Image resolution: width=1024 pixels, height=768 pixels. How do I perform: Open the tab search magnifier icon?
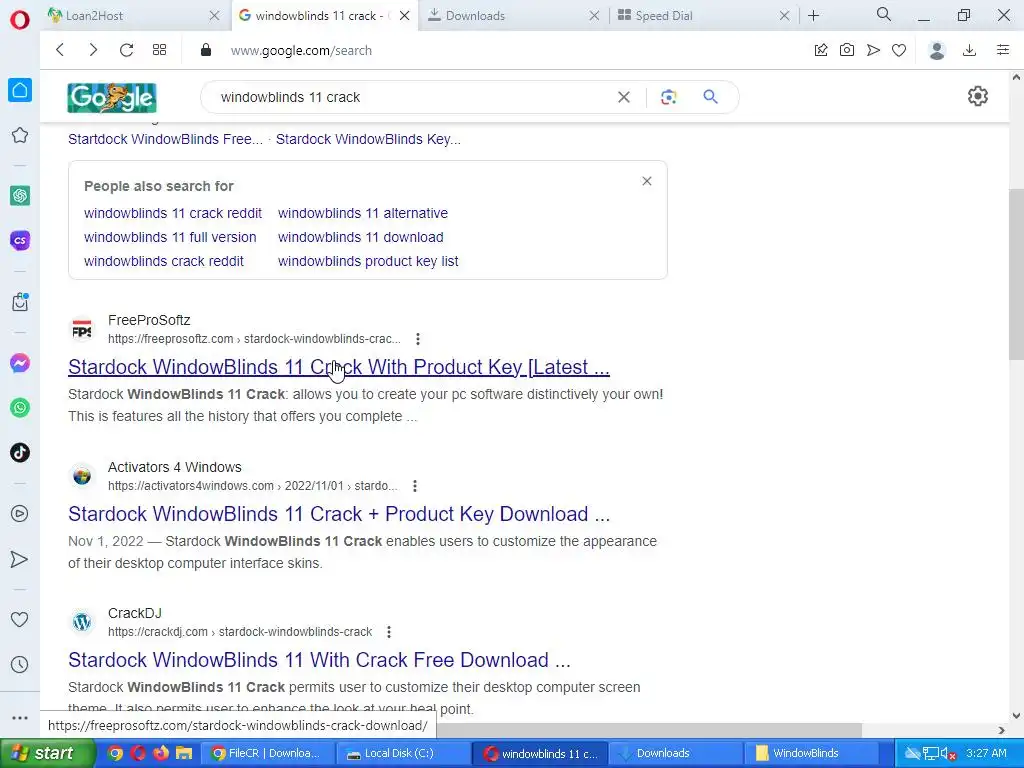click(884, 14)
